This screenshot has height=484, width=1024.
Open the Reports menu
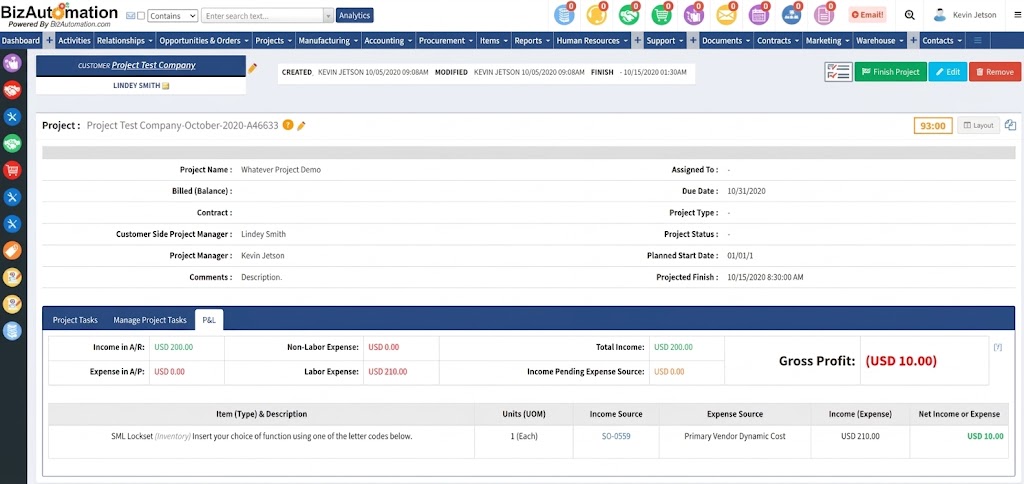(x=532, y=40)
